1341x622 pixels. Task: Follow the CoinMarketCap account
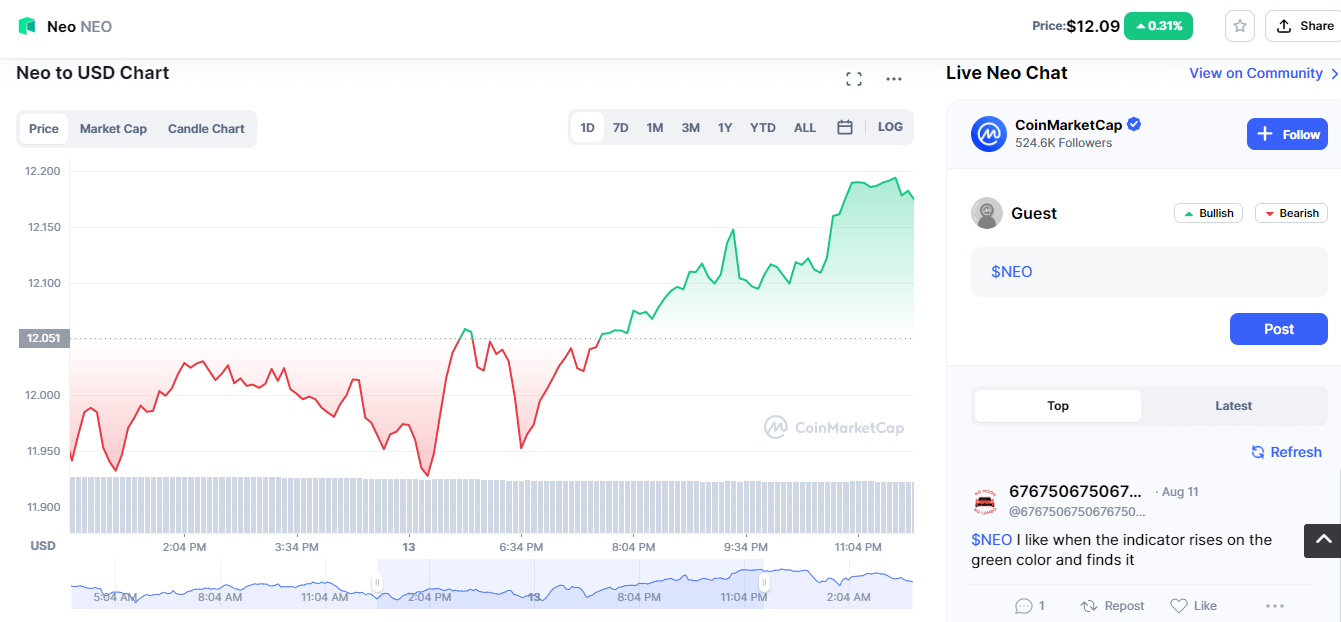tap(1287, 134)
